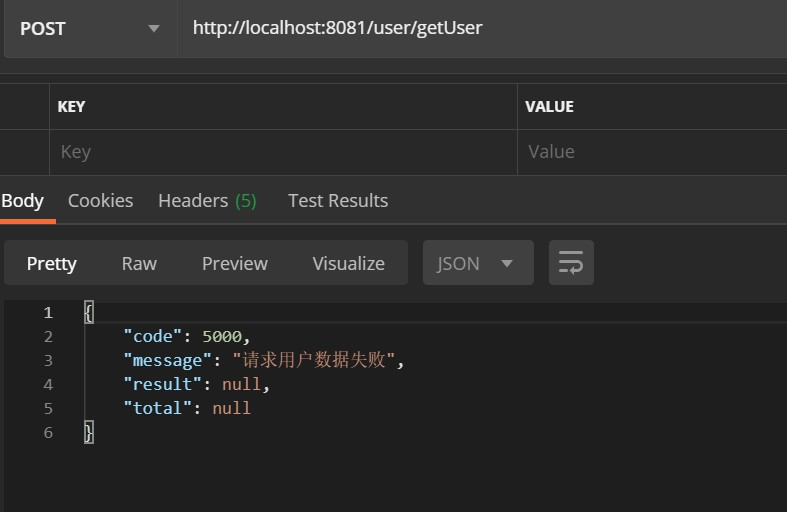Click the Key placeholder input cell

coord(283,152)
